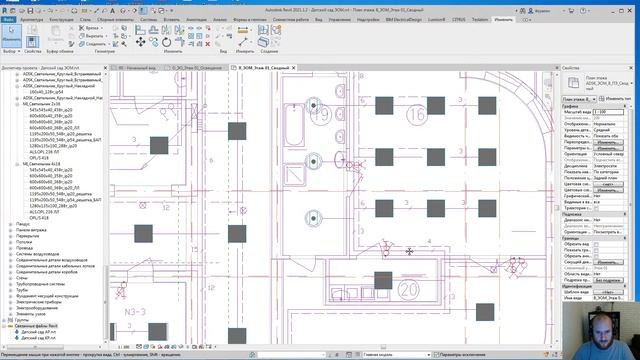
Task: Toggle Обрезать аннотации checkbox
Action: pyautogui.click(x=596, y=256)
